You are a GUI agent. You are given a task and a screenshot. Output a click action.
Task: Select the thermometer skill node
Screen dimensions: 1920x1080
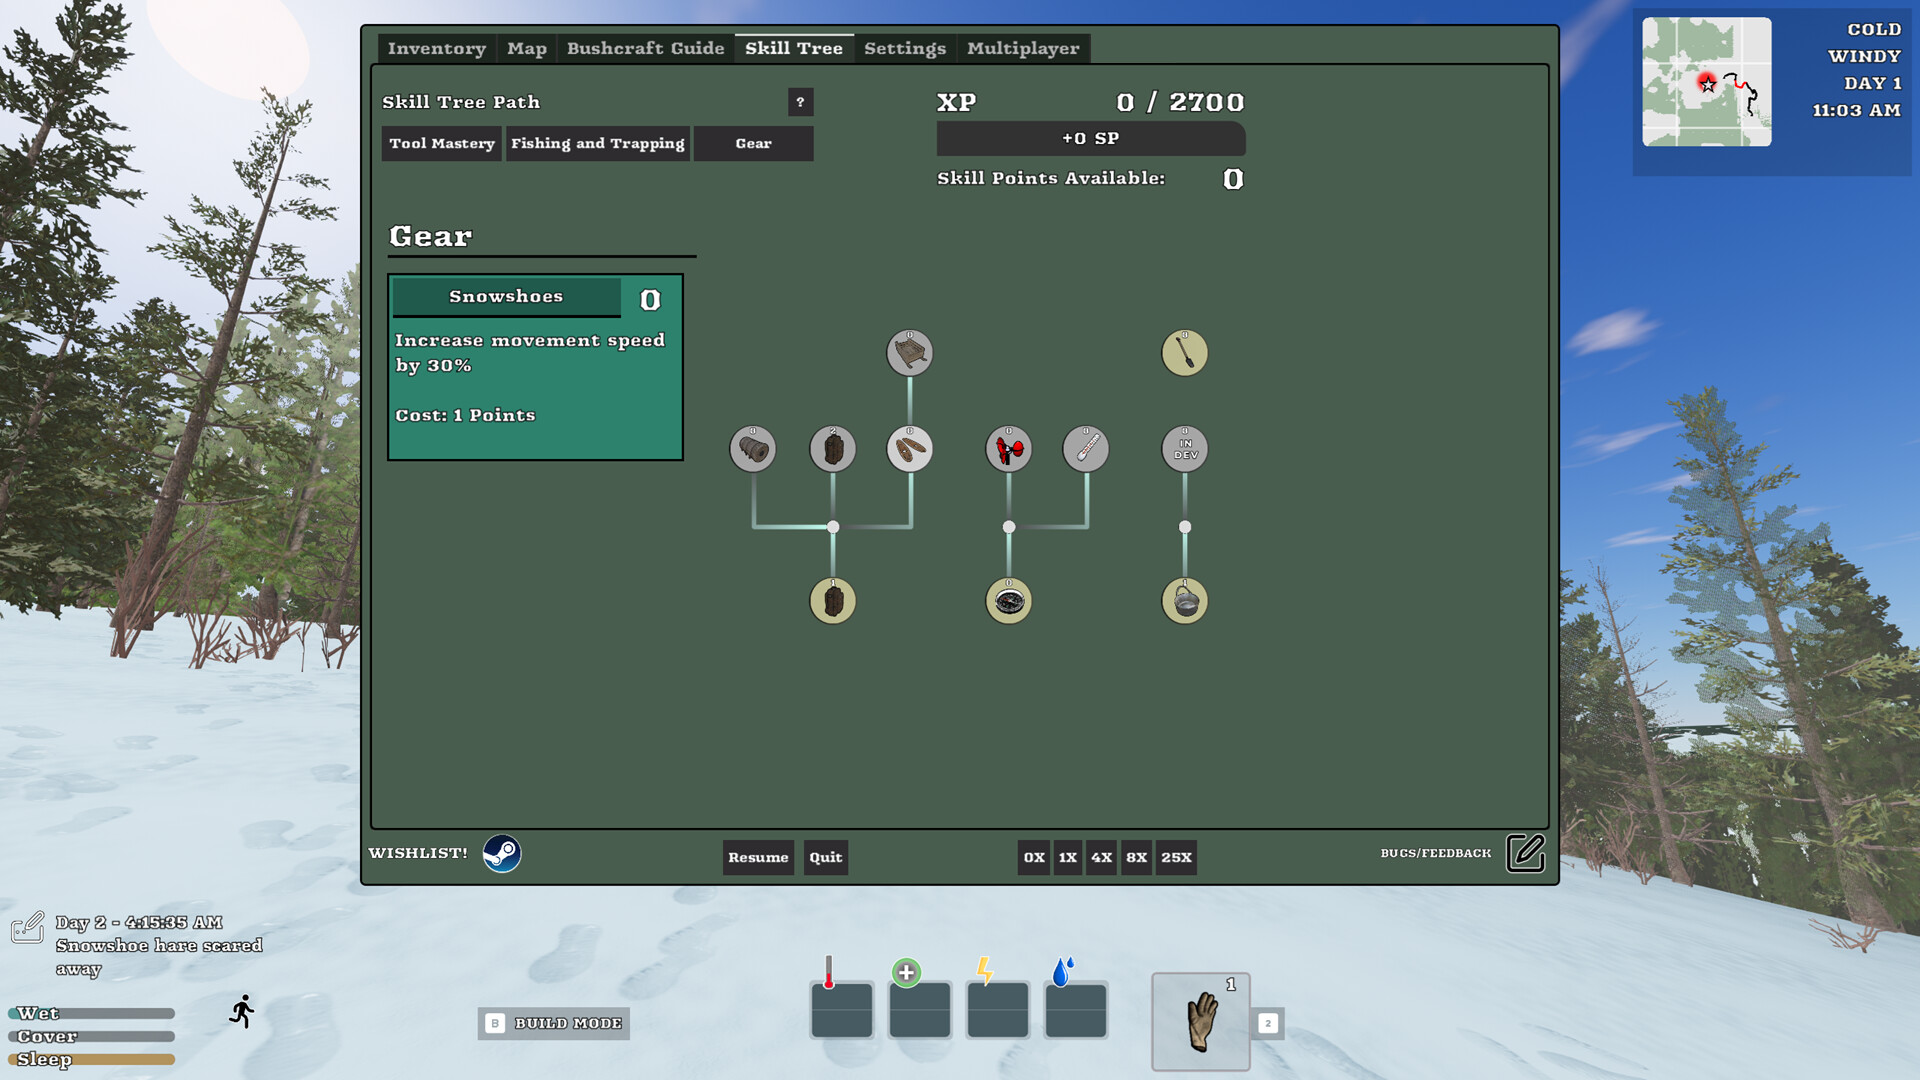click(x=1085, y=449)
